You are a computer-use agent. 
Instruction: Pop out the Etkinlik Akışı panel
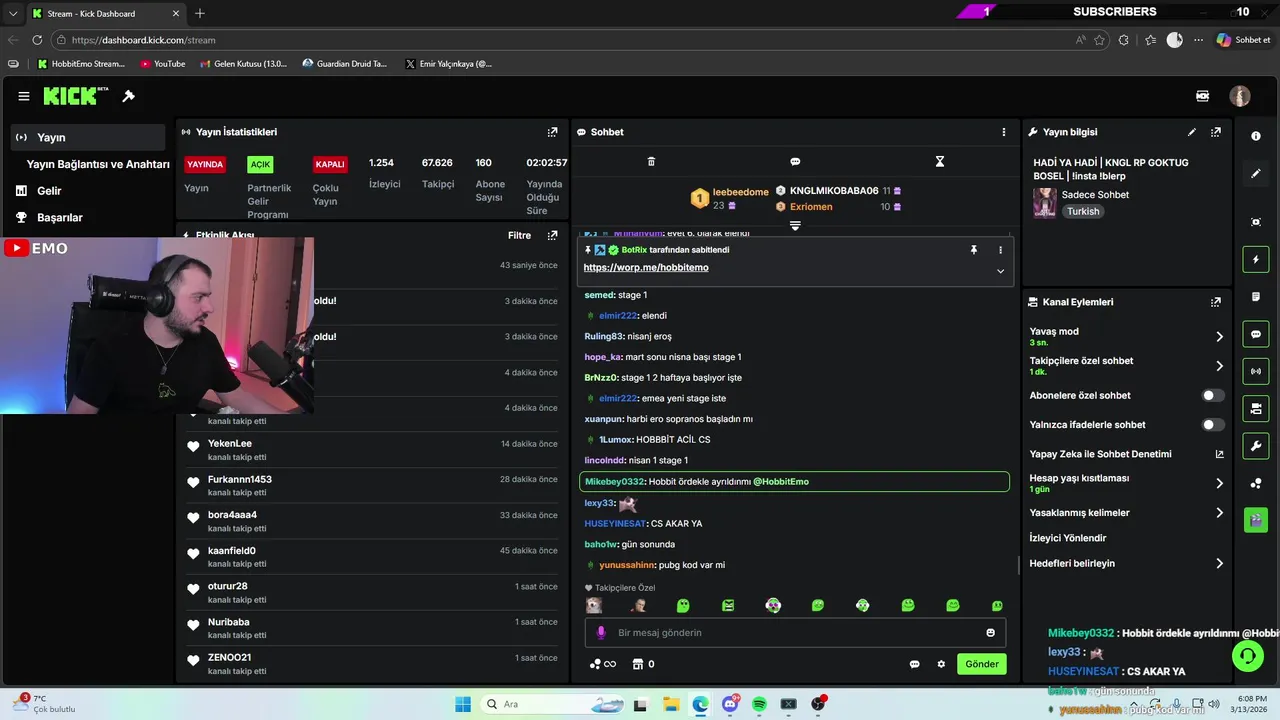(x=552, y=236)
